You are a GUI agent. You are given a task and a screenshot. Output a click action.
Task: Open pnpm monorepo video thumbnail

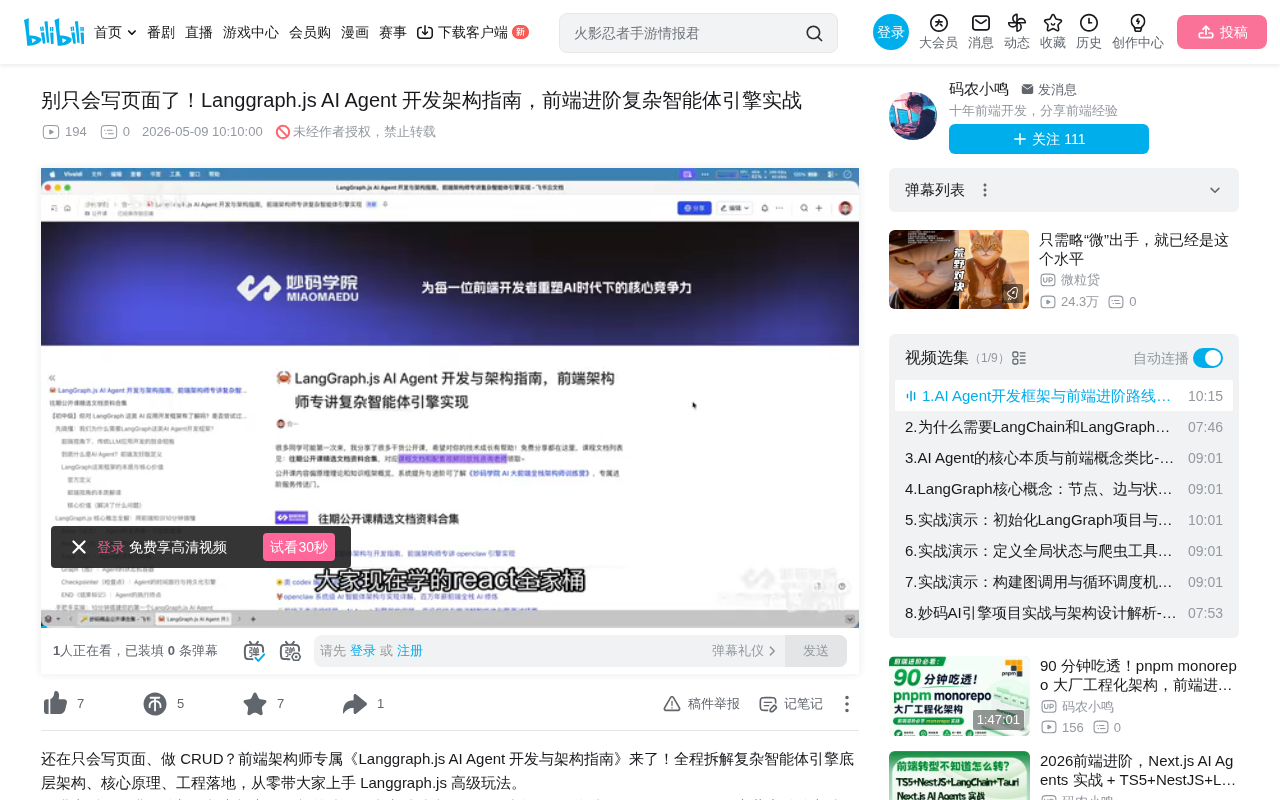(x=959, y=696)
